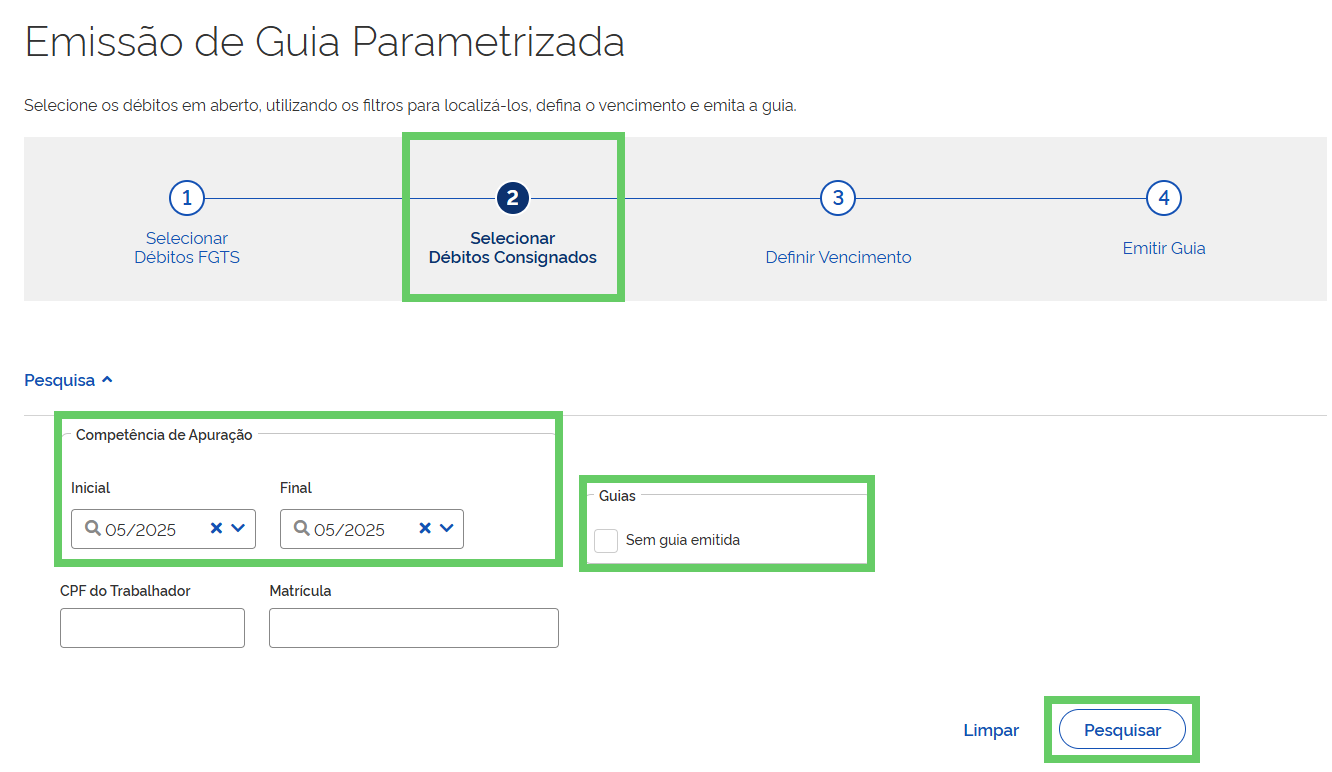Click the Matrícula label
The width and height of the screenshot is (1332, 772).
(300, 591)
